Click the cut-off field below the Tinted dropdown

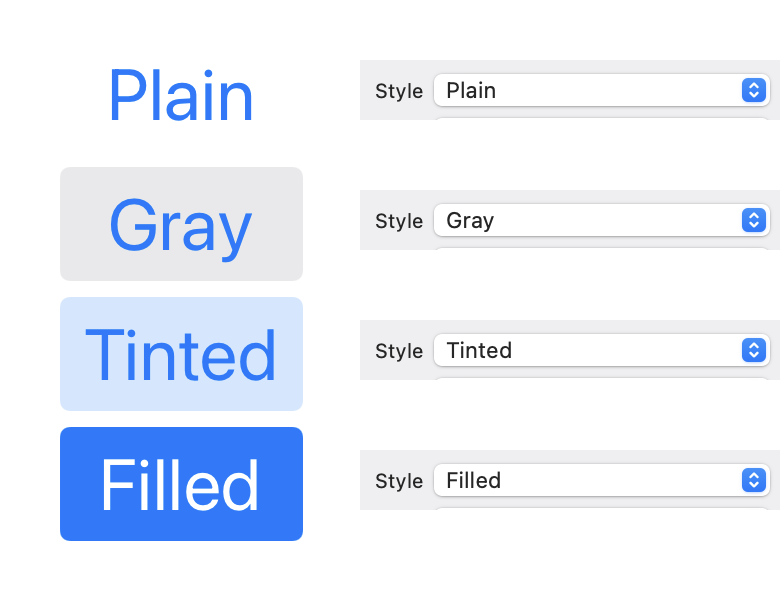pyautogui.click(x=600, y=378)
